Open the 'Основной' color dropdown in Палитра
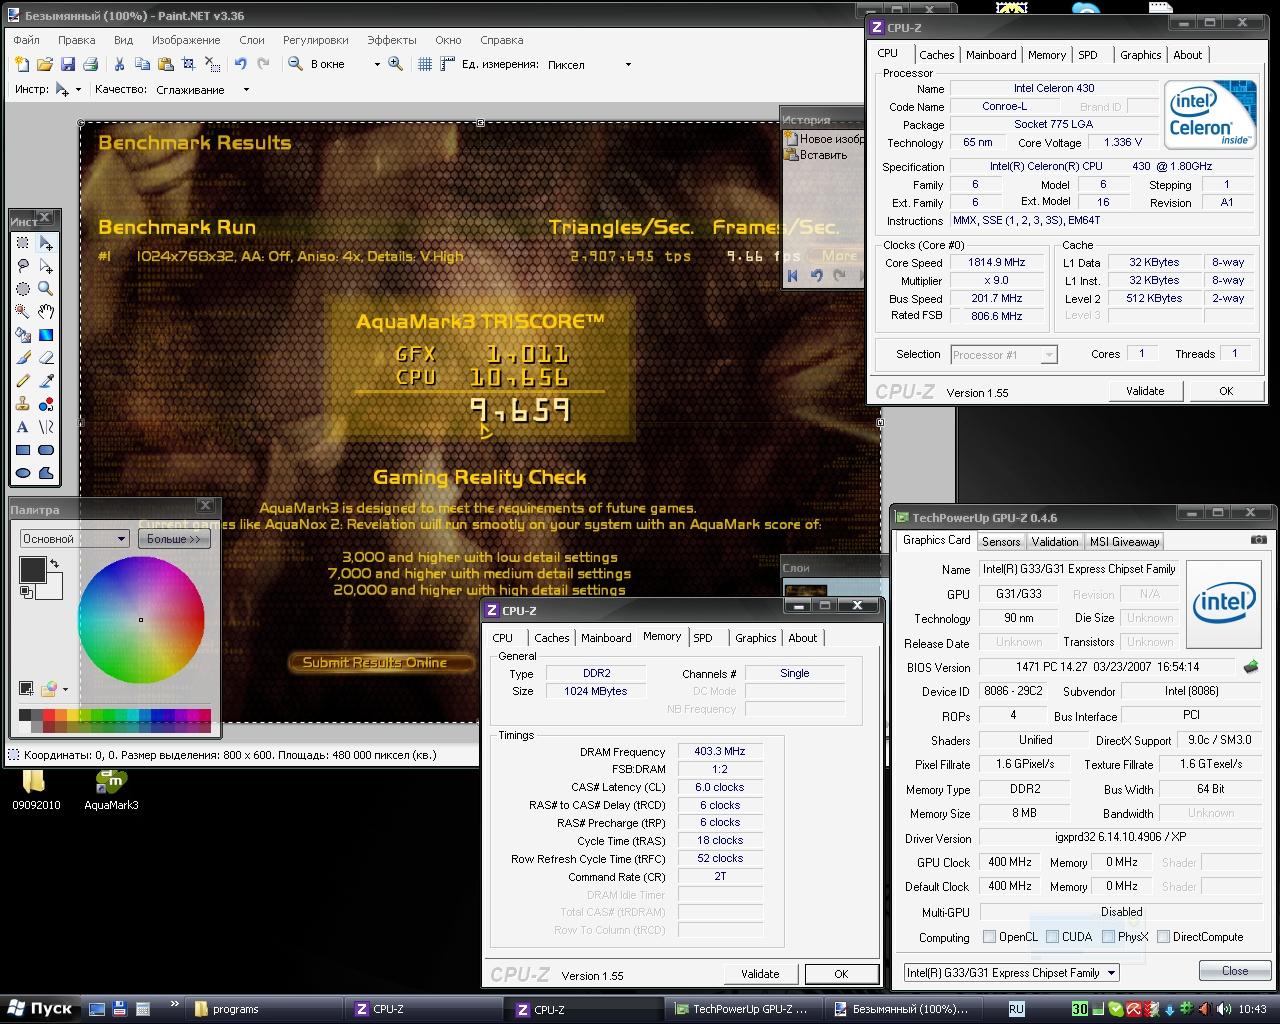Image resolution: width=1280 pixels, height=1024 pixels. click(x=74, y=538)
